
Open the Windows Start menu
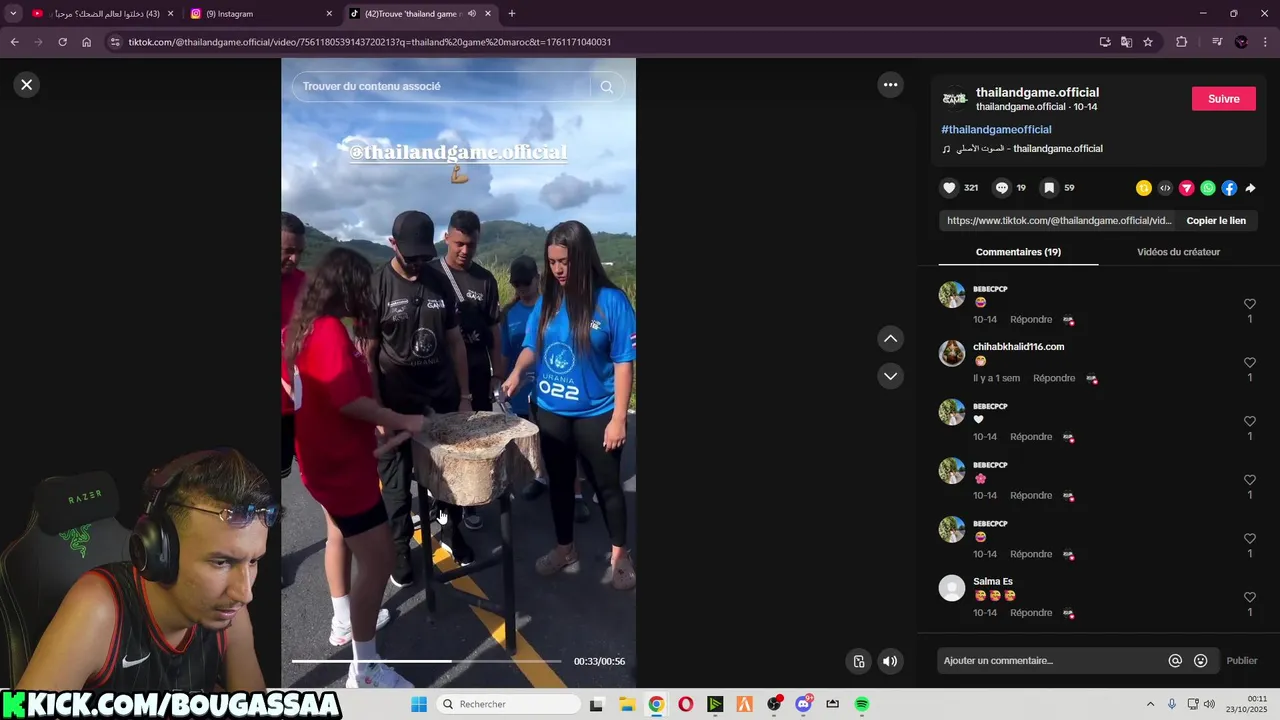coord(419,704)
